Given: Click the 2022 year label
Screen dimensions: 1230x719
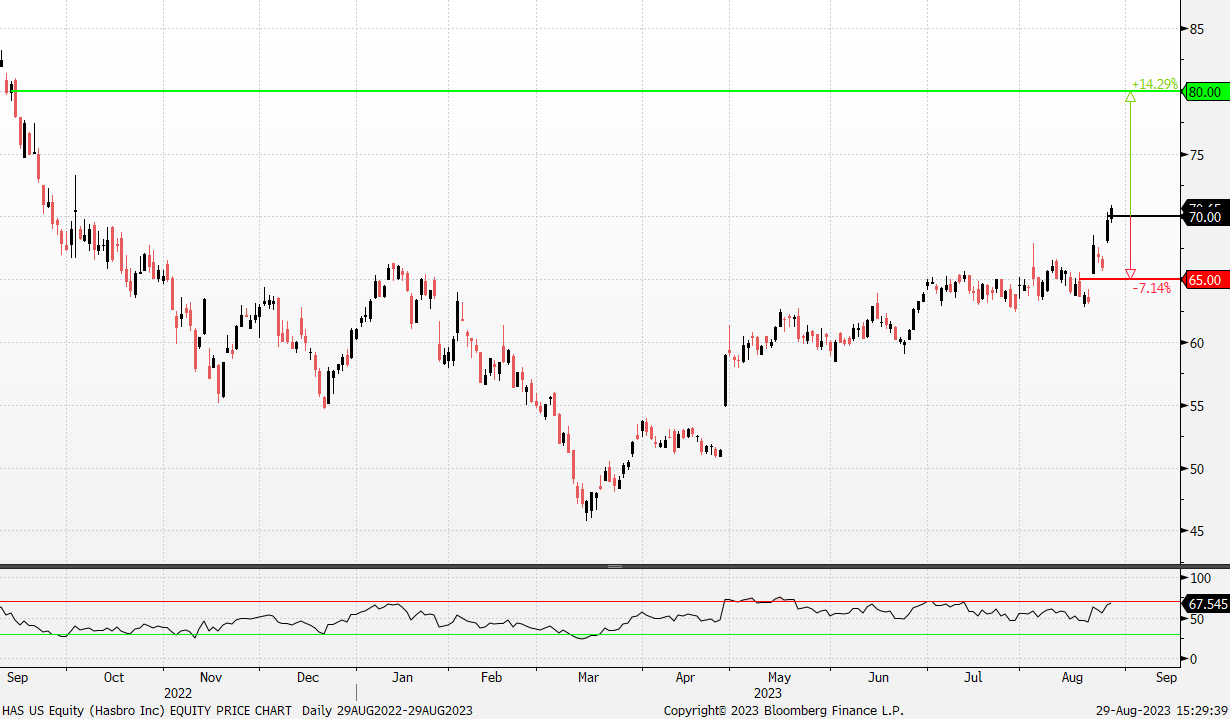Looking at the screenshot, I should [178, 692].
